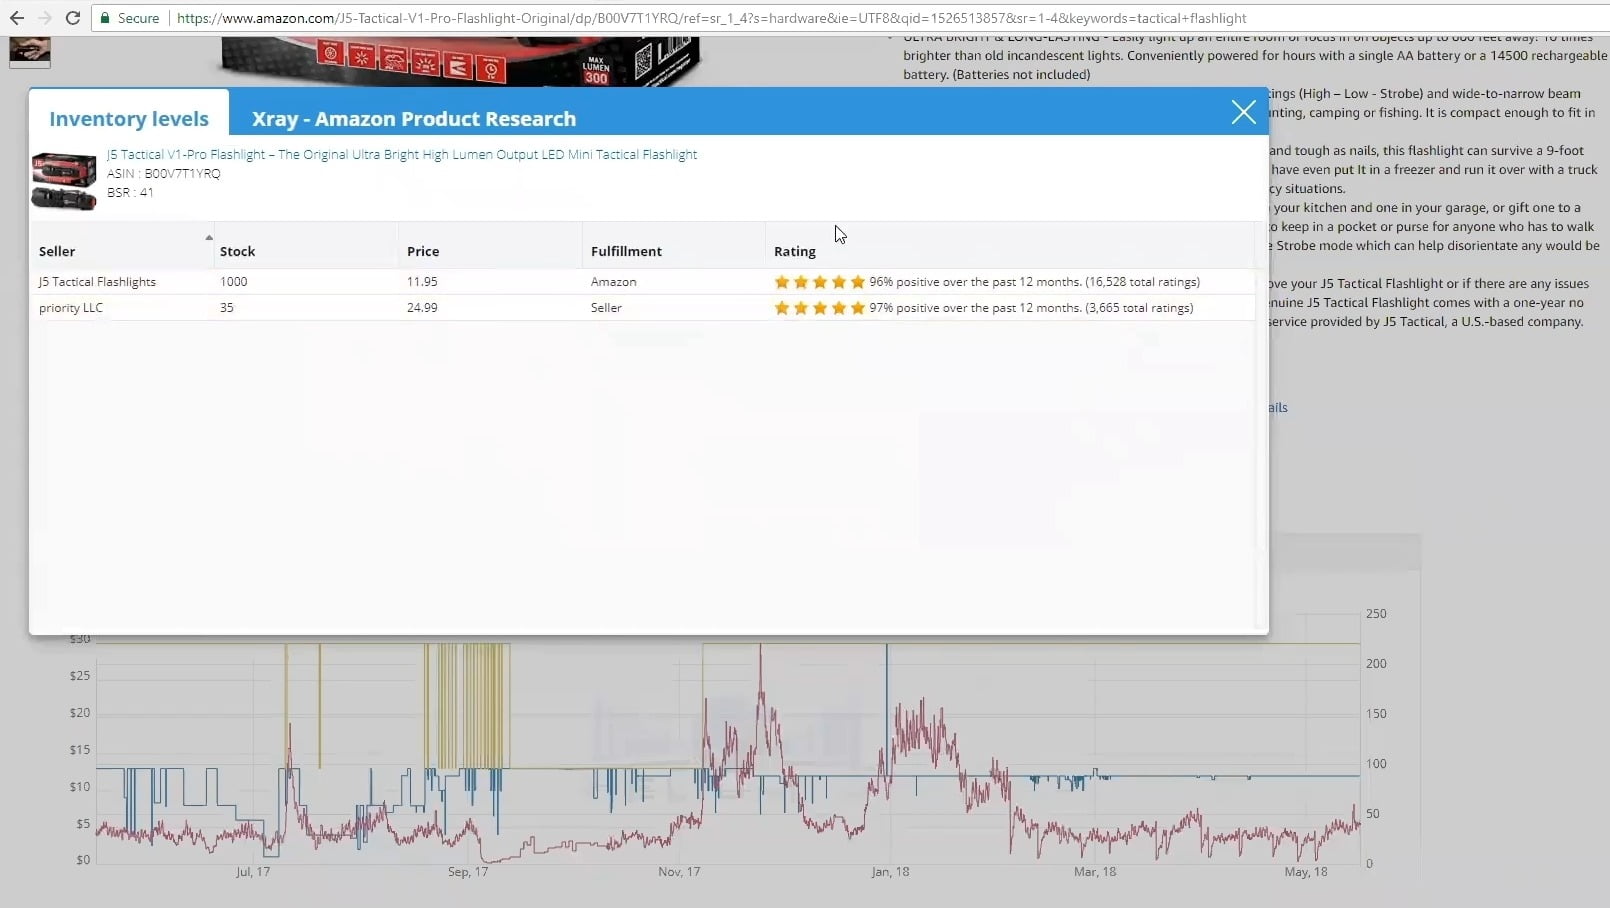
Task: Click Amazon fulfillment cell
Action: pos(613,282)
